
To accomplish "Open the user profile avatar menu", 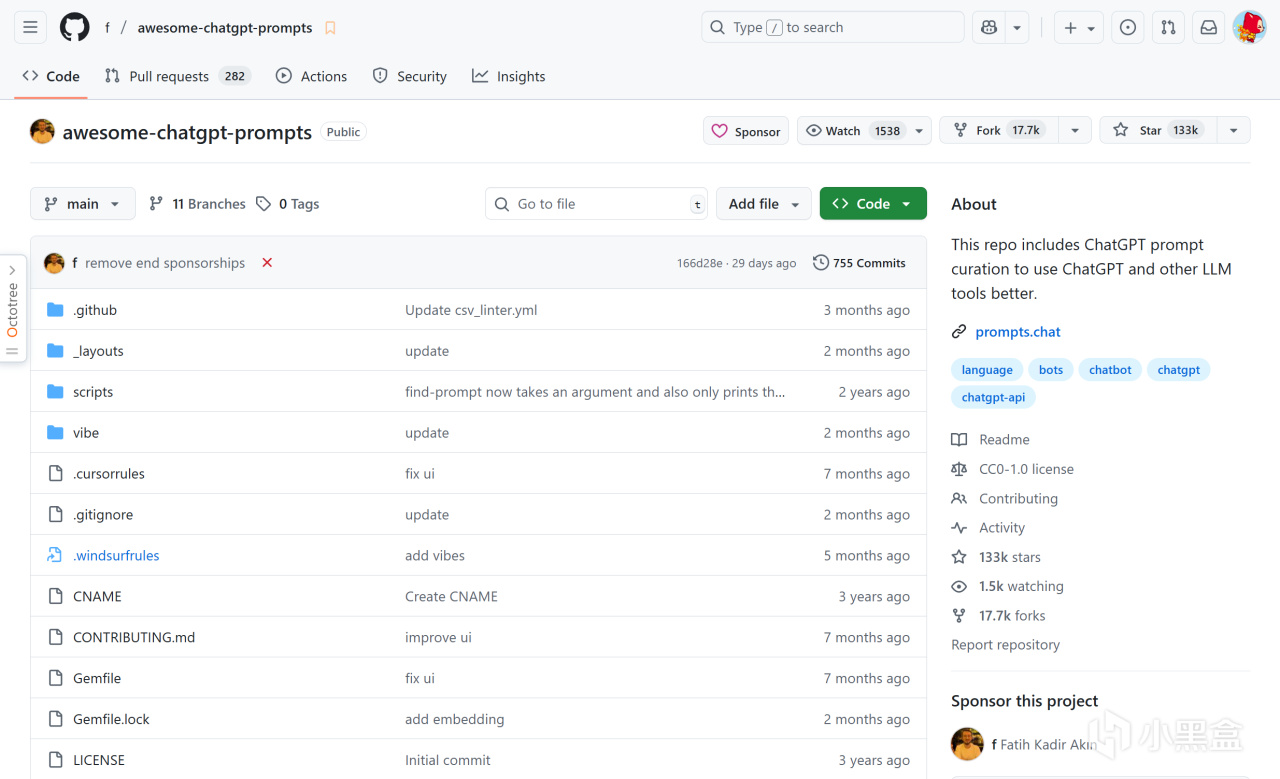I will pyautogui.click(x=1249, y=28).
